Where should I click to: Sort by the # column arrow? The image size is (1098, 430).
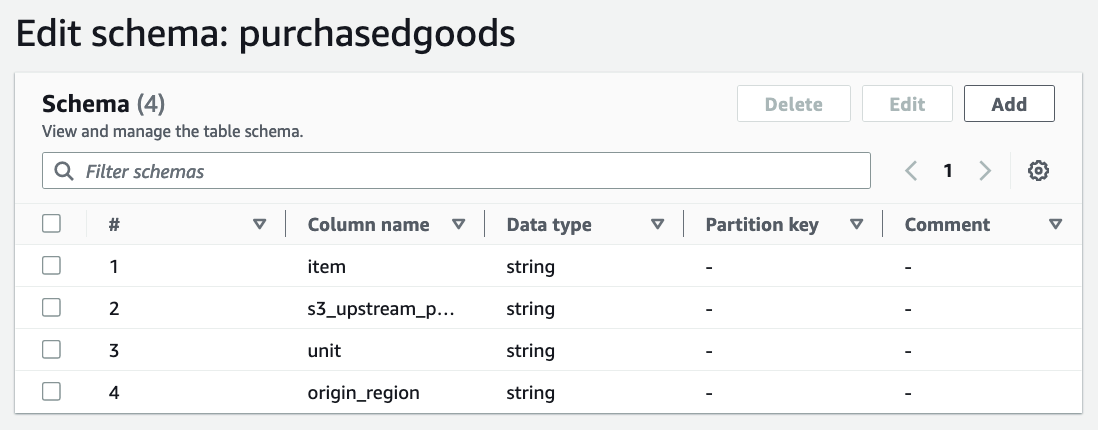tap(260, 225)
